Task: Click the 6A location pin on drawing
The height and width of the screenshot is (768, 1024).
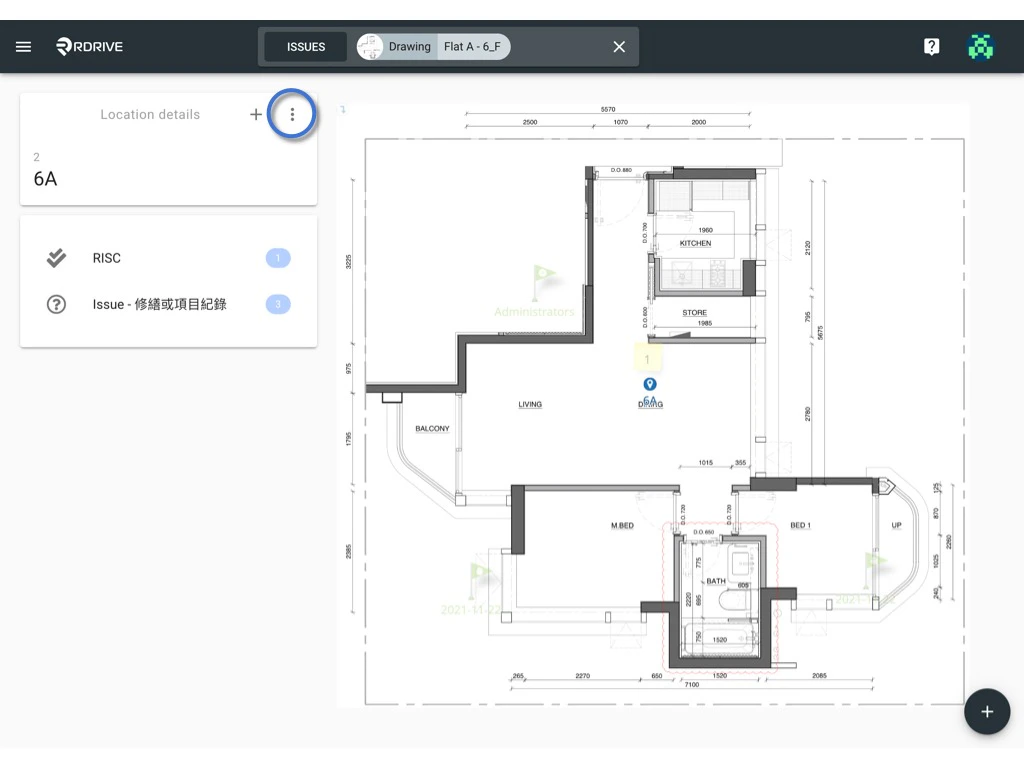Action: [x=650, y=384]
